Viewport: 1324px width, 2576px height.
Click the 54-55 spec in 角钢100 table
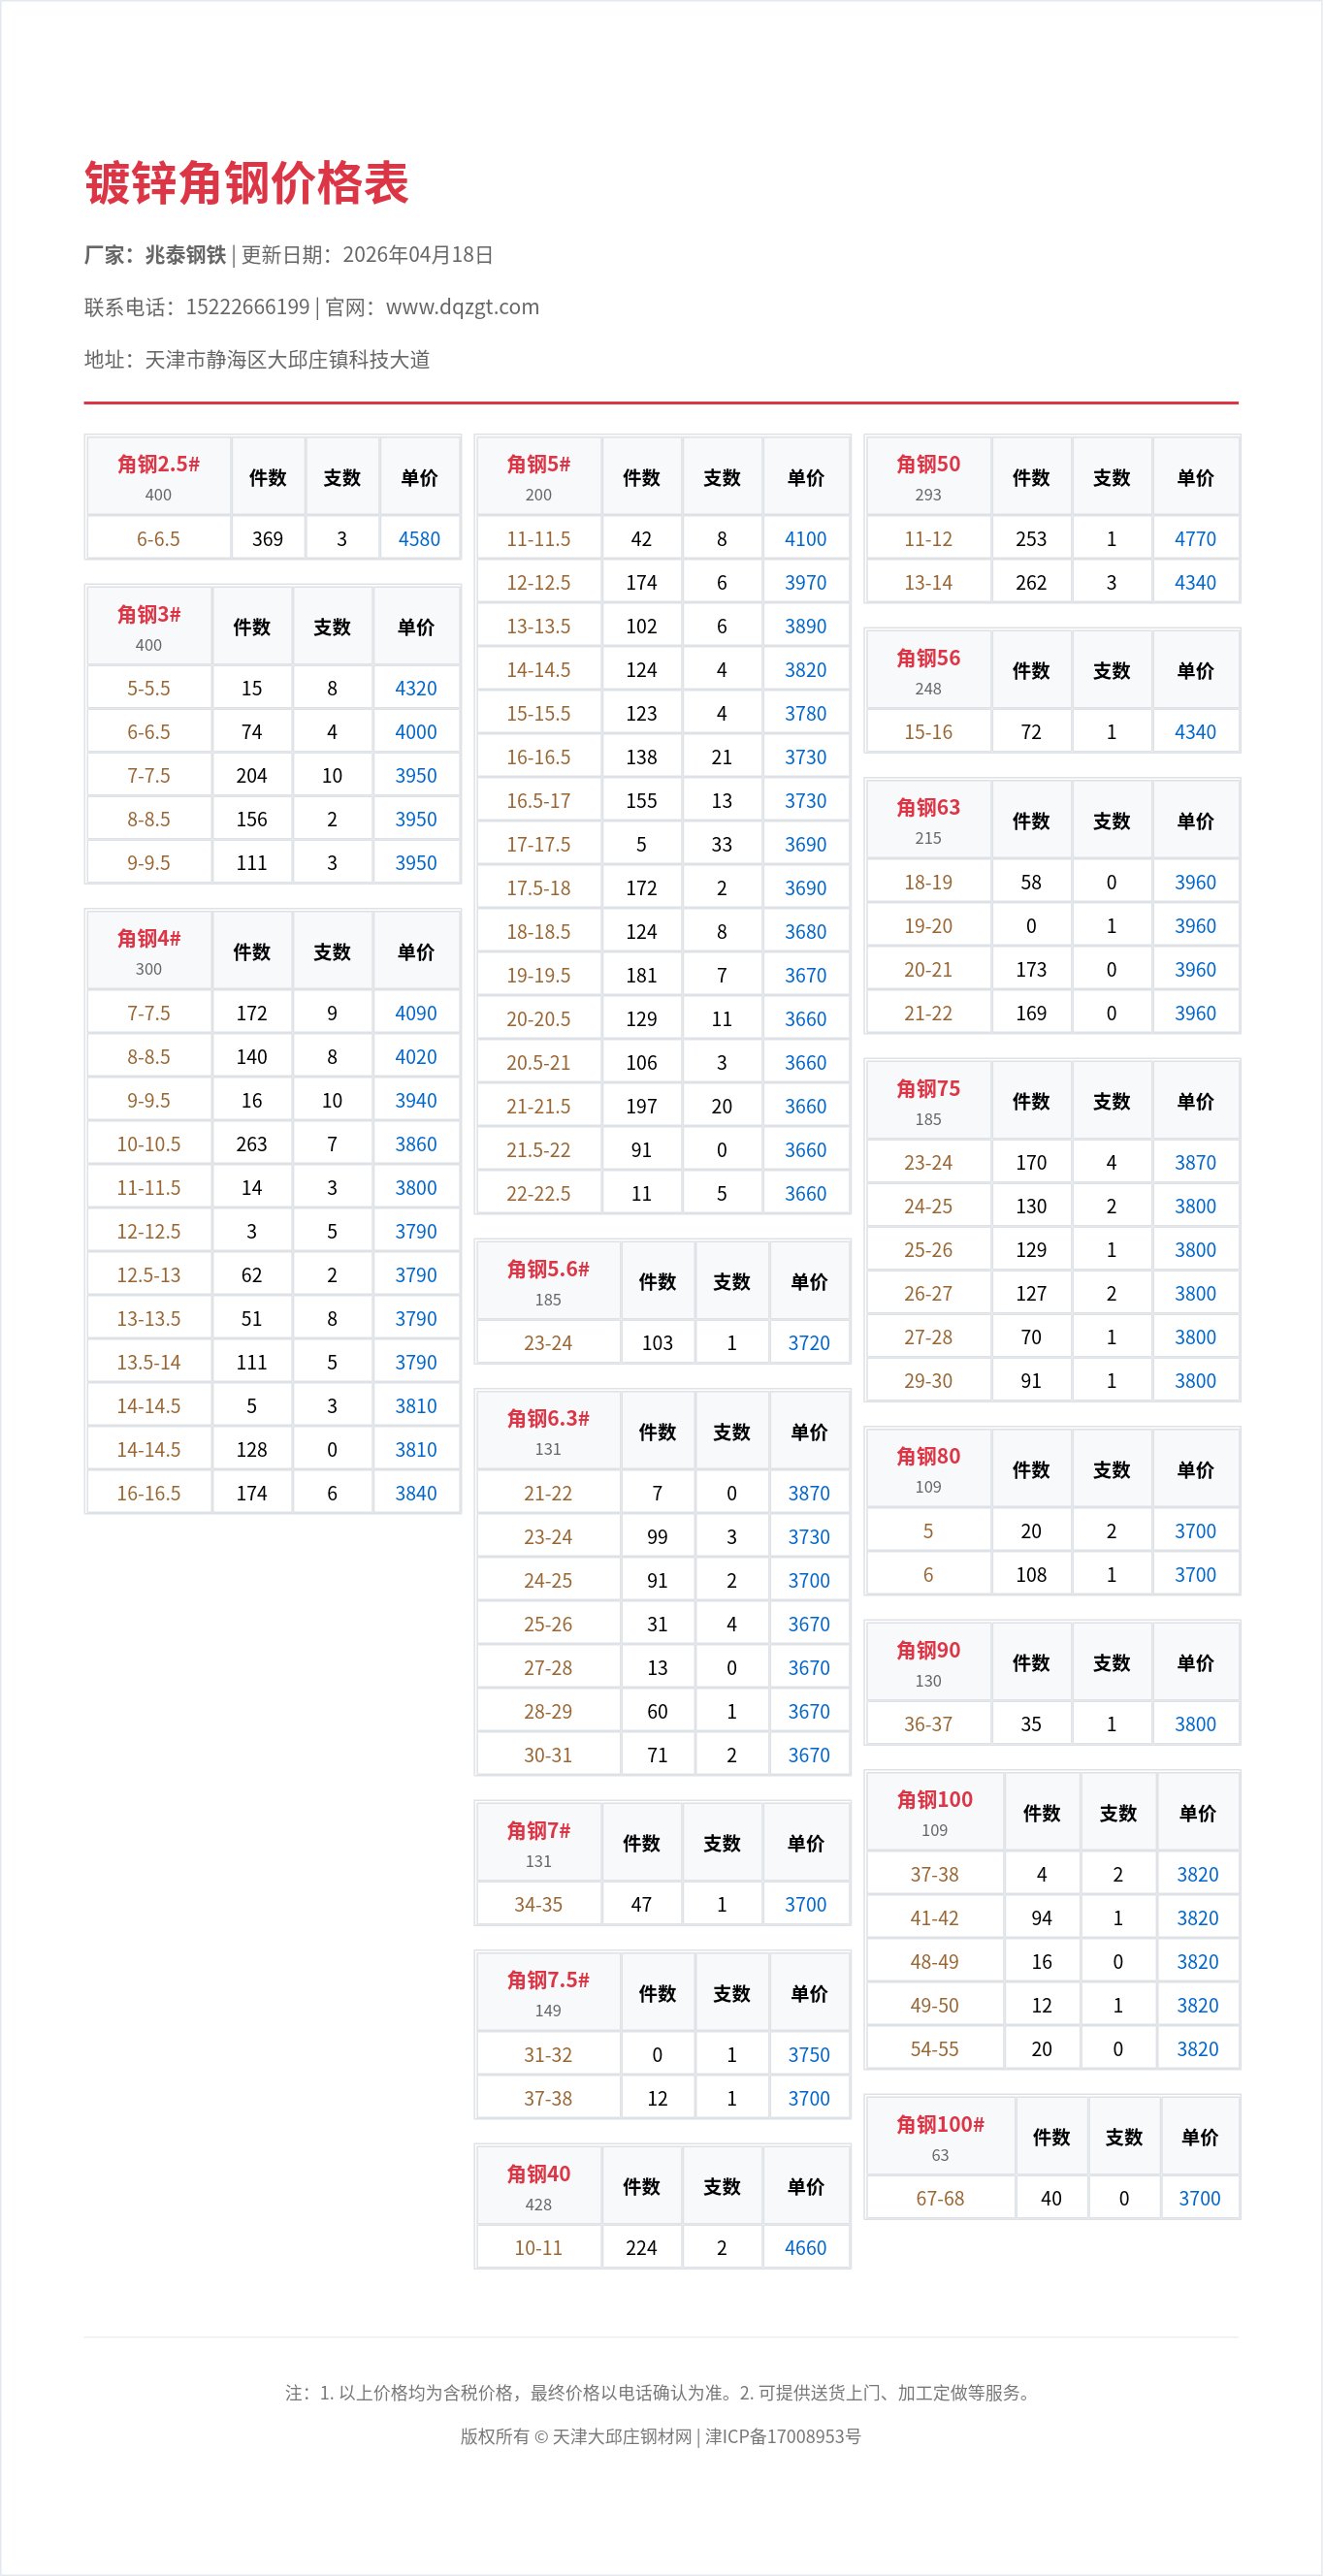point(935,2049)
